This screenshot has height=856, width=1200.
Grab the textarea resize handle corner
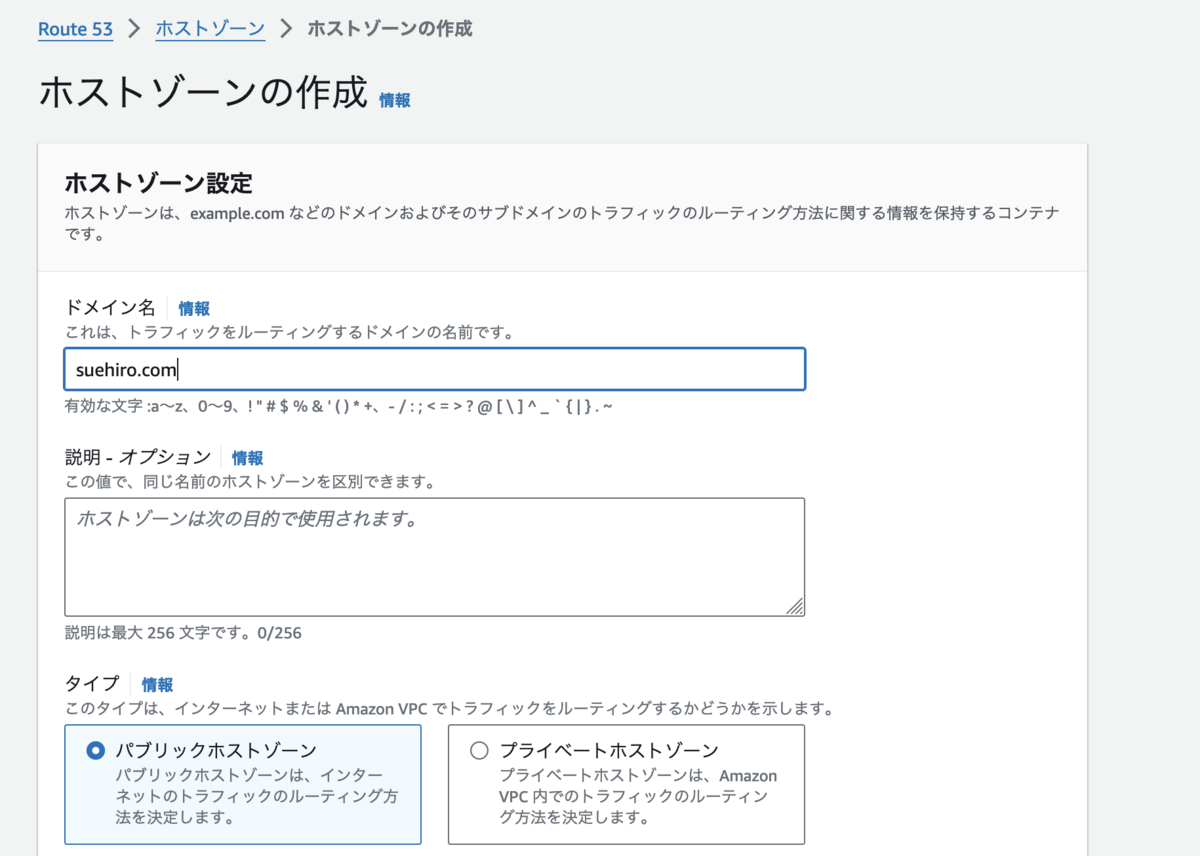pos(795,606)
